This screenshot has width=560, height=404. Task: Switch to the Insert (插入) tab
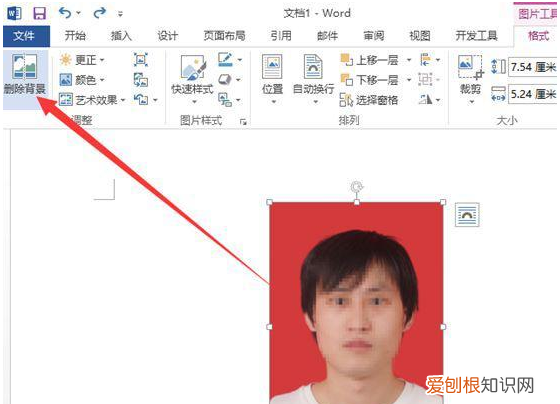(121, 36)
